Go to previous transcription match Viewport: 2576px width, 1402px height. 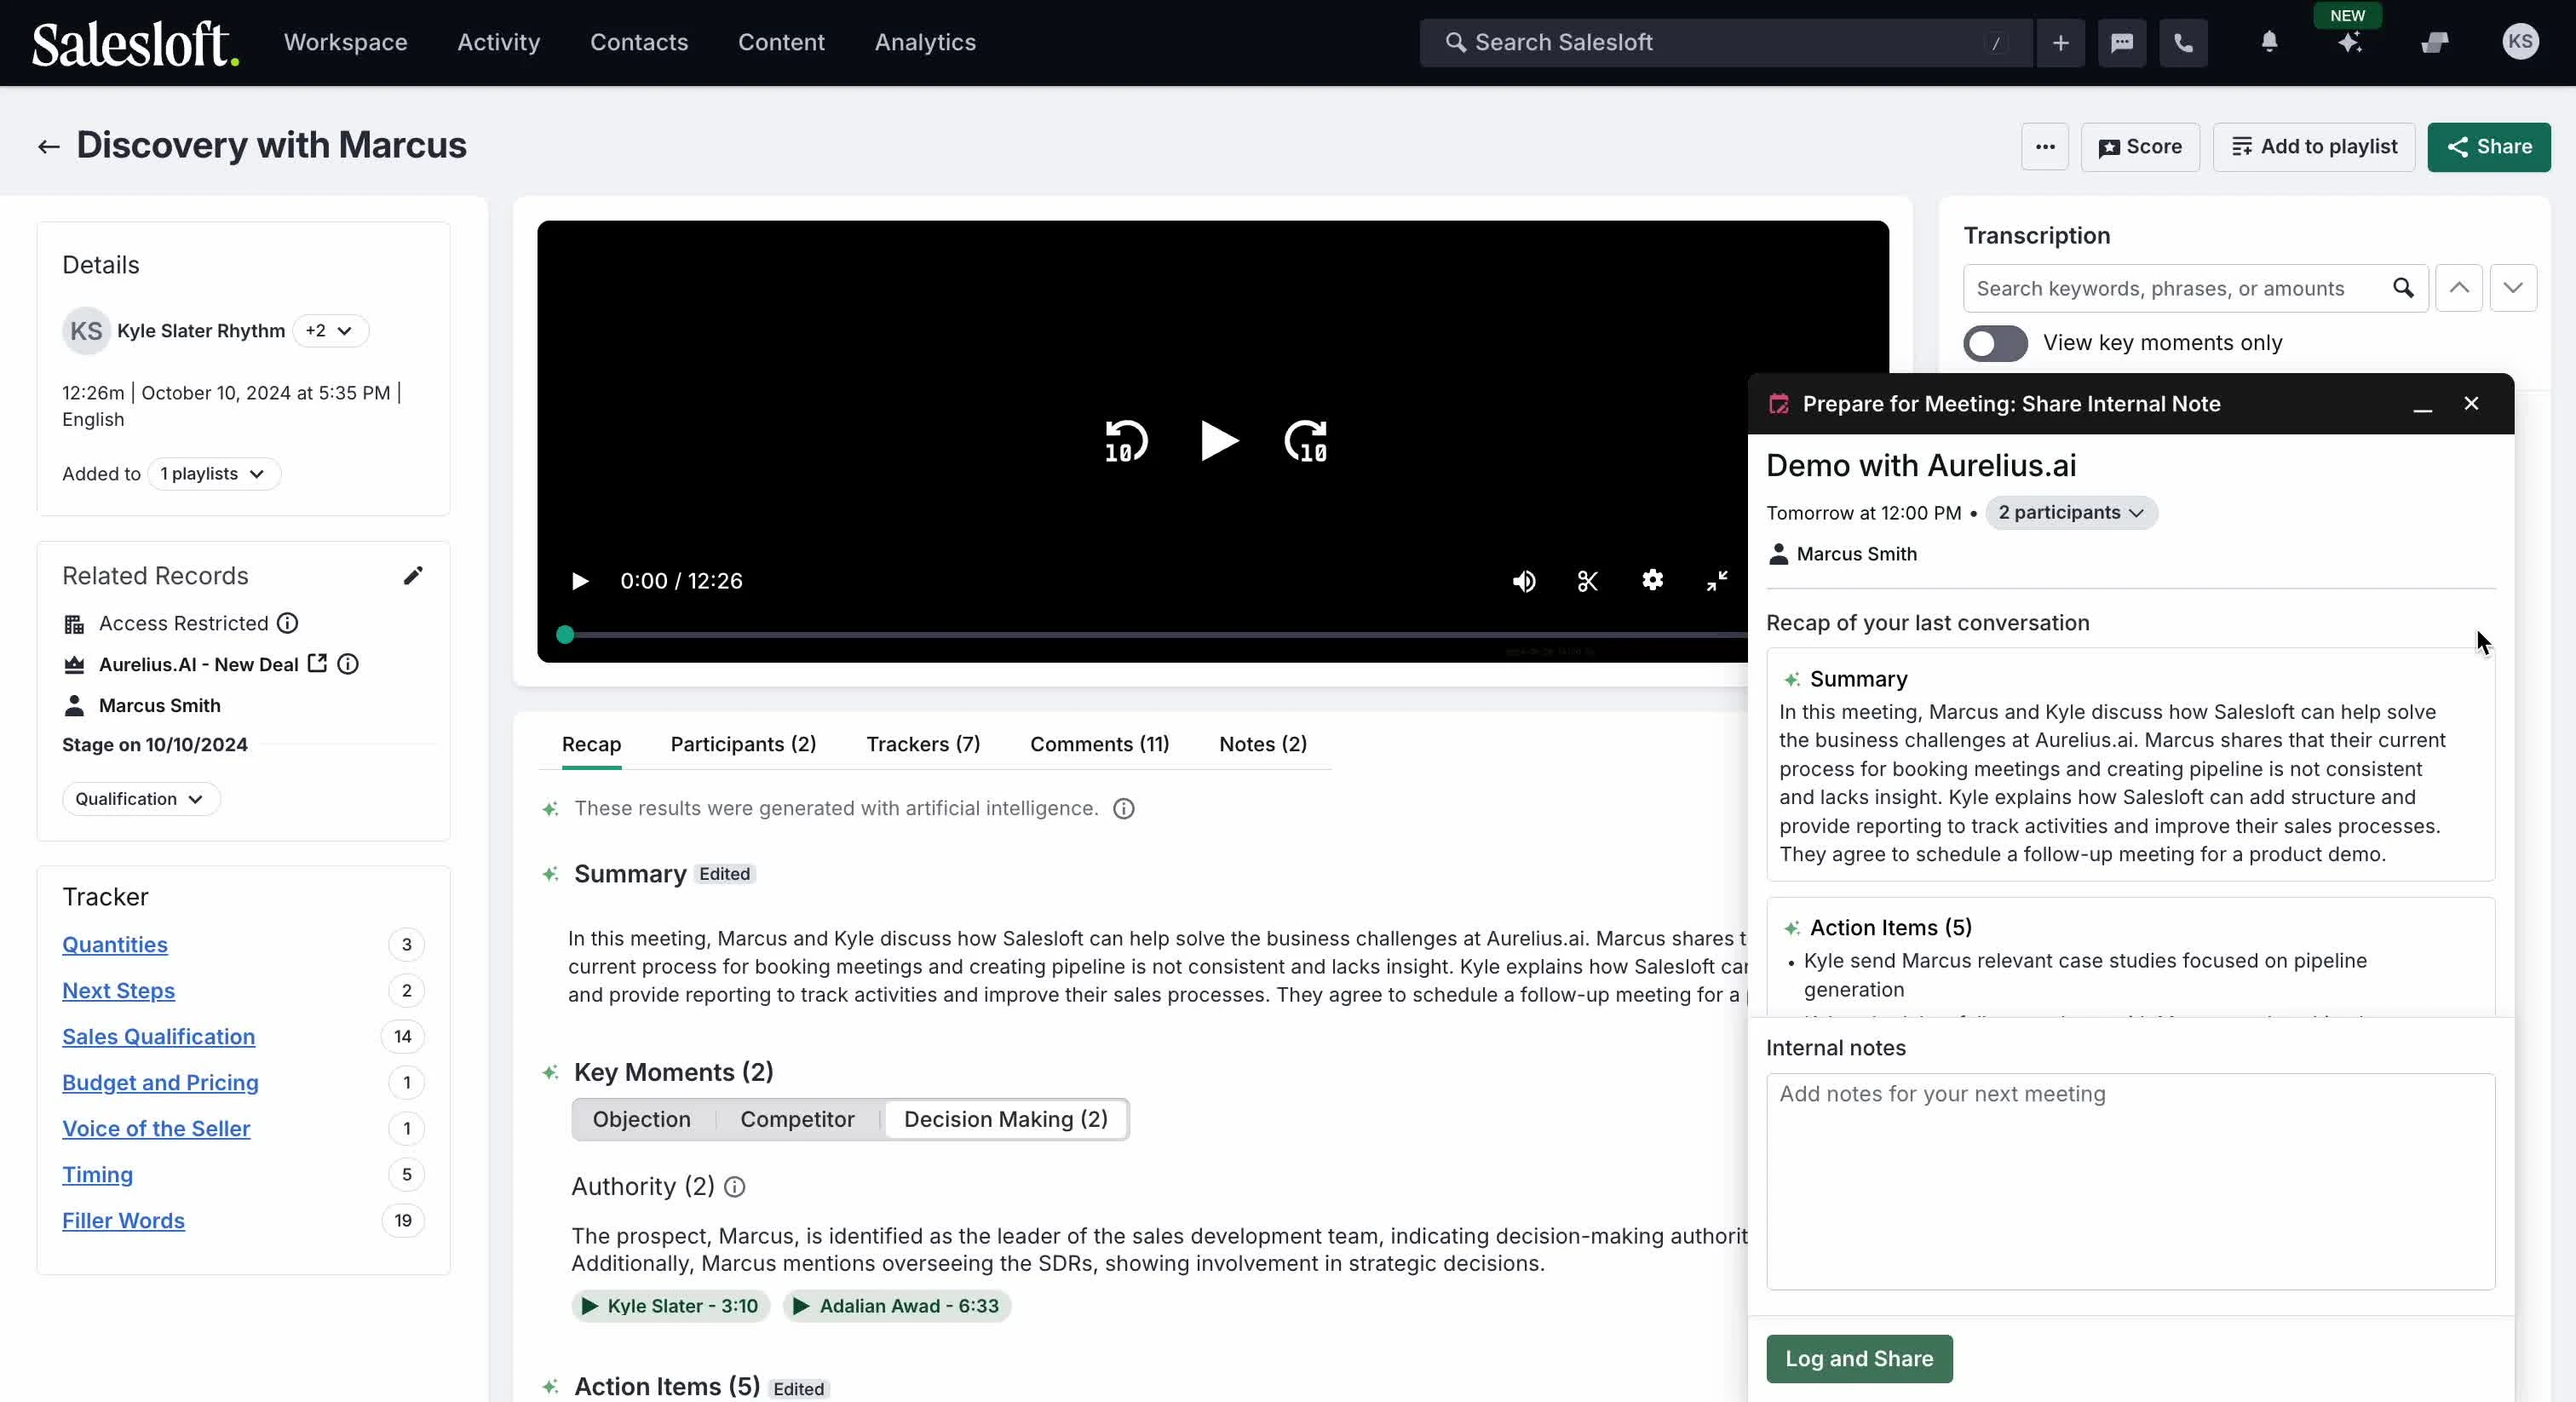click(x=2458, y=288)
